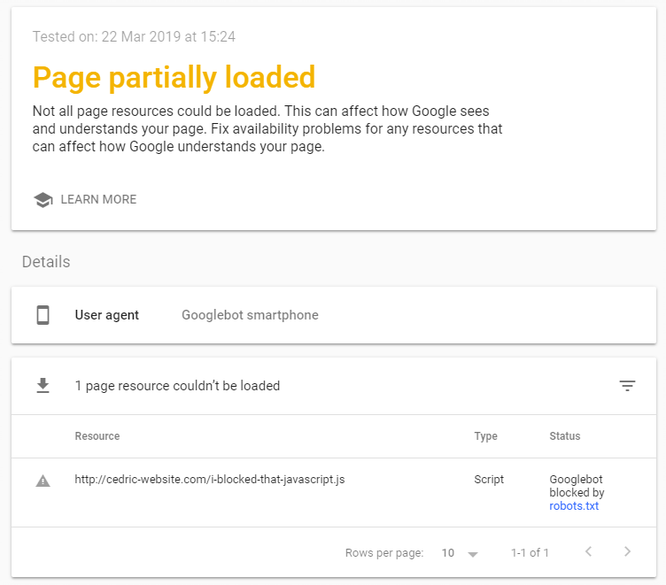Go to the next page chevron

point(627,552)
